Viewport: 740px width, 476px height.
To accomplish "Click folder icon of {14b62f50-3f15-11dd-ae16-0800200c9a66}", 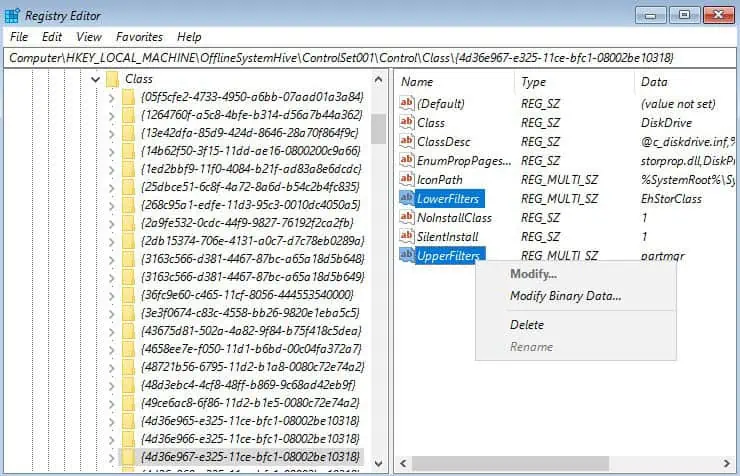I will coord(128,151).
